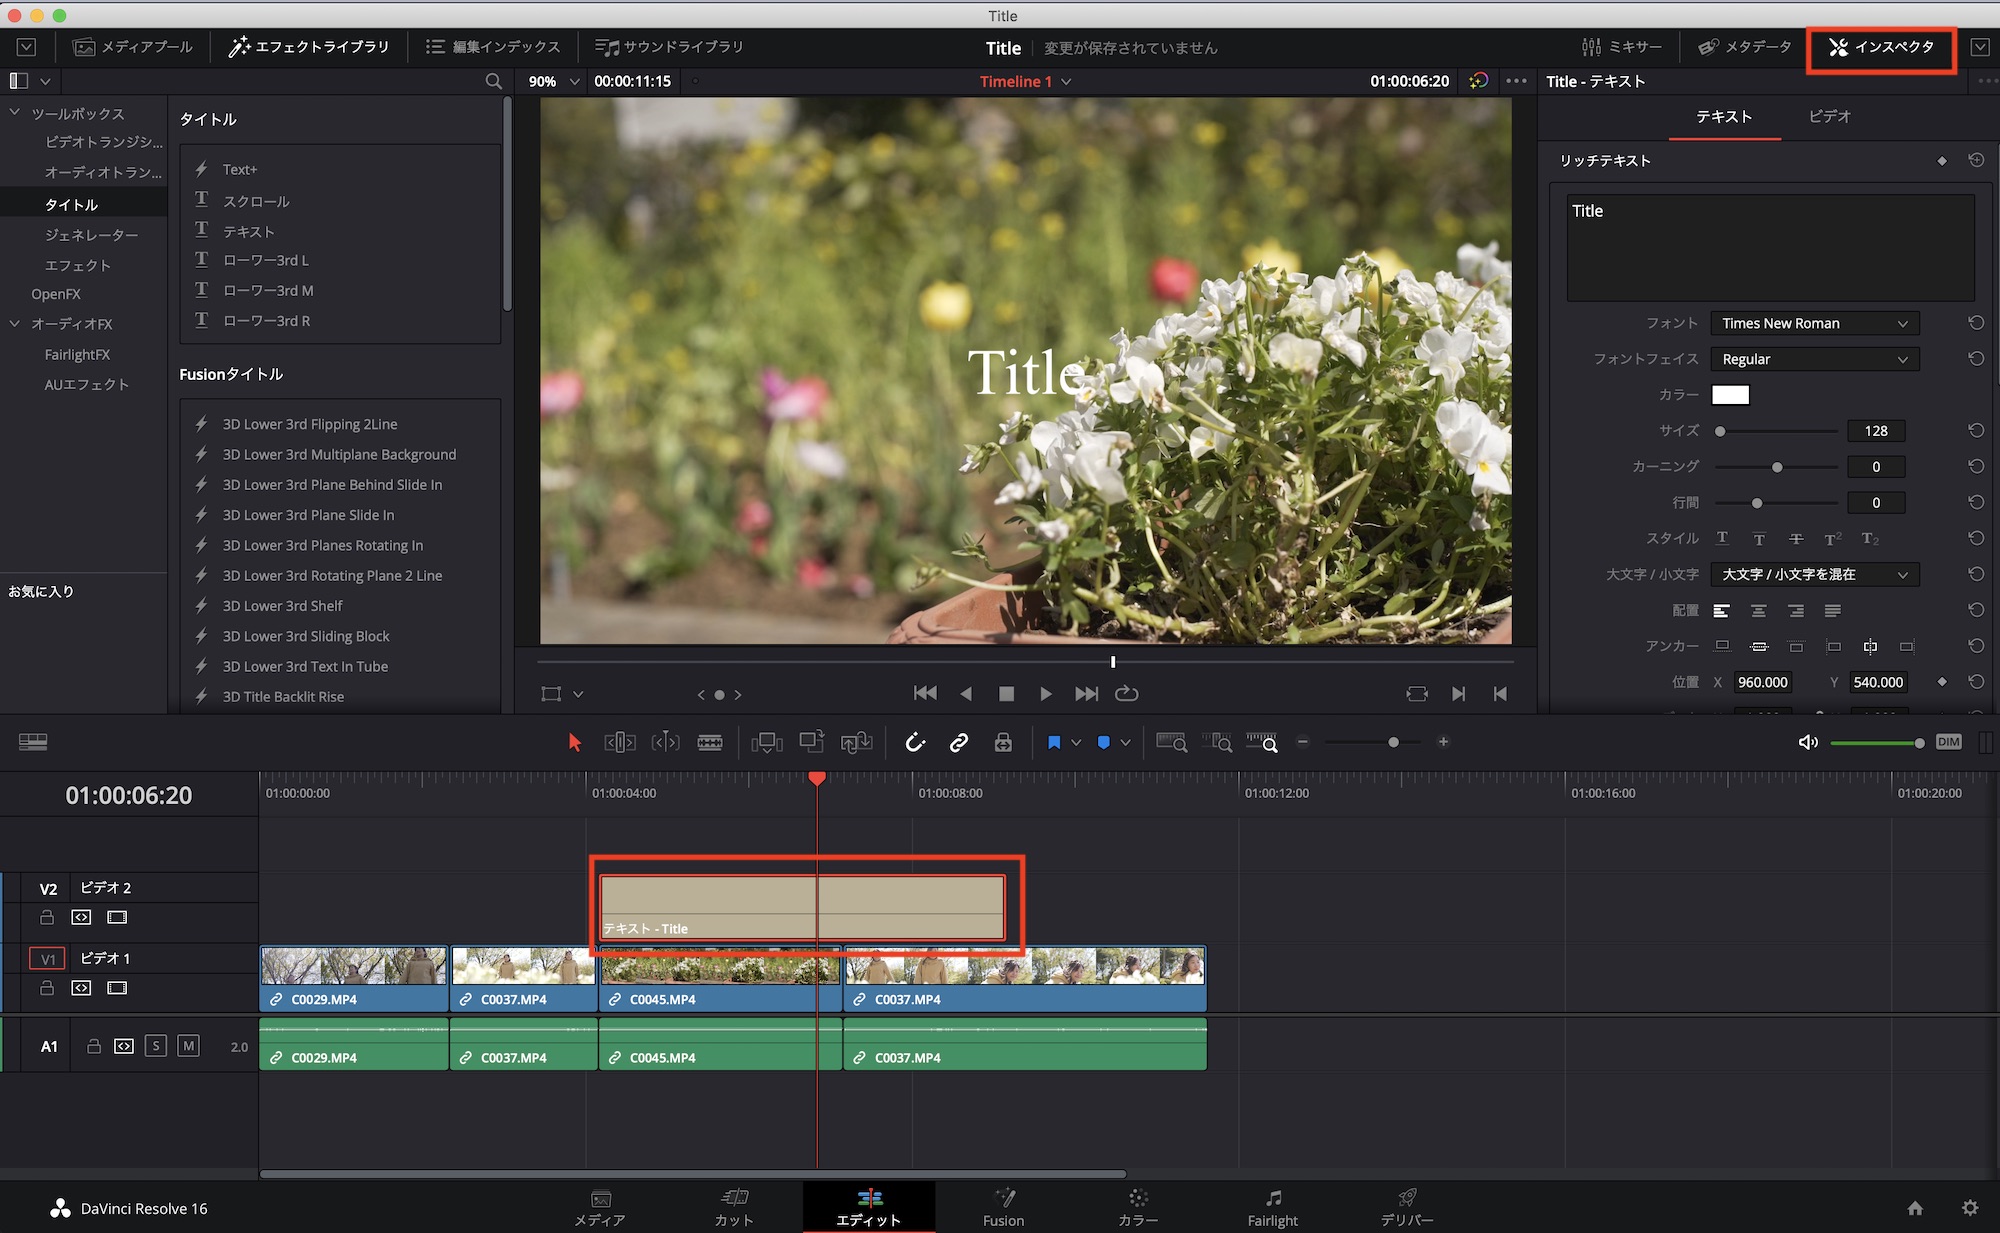Select center text alignment icon
This screenshot has height=1233, width=2000.
(x=1758, y=611)
